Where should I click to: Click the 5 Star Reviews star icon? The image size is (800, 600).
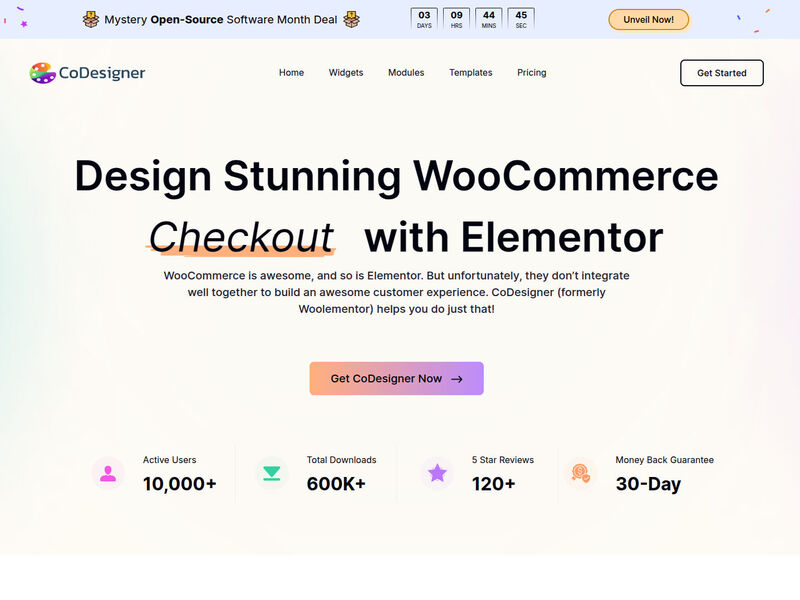pos(437,473)
